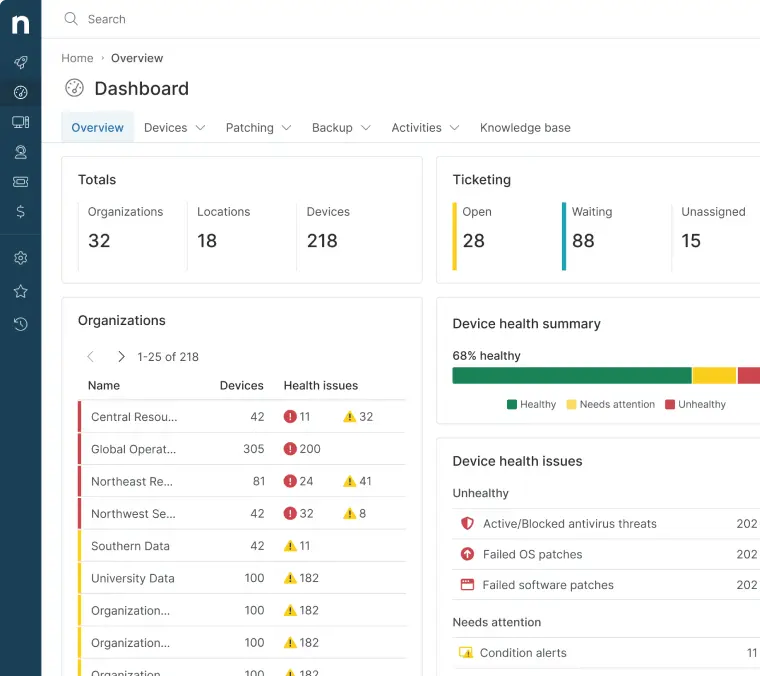Click the Overview breadcrumb
This screenshot has height=676, width=760.
click(137, 58)
